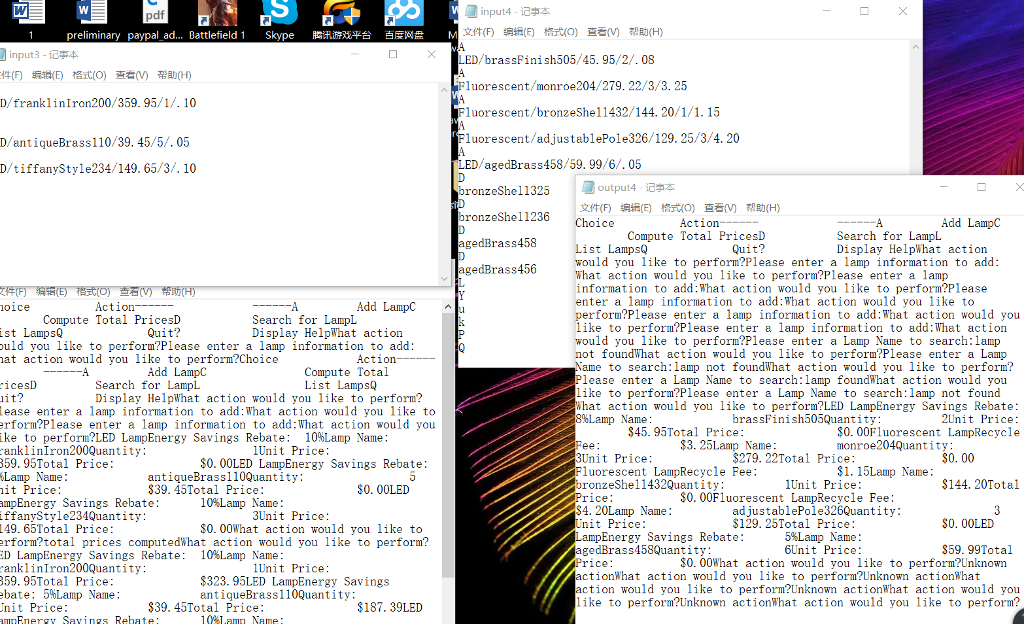
Task: Maximize the output4 Notepad window
Action: (981, 187)
